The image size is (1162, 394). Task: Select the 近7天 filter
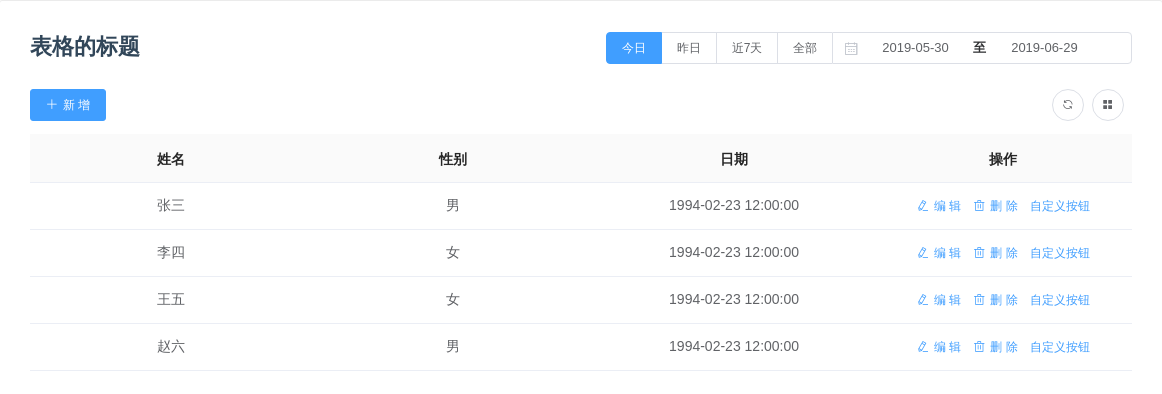pos(747,48)
